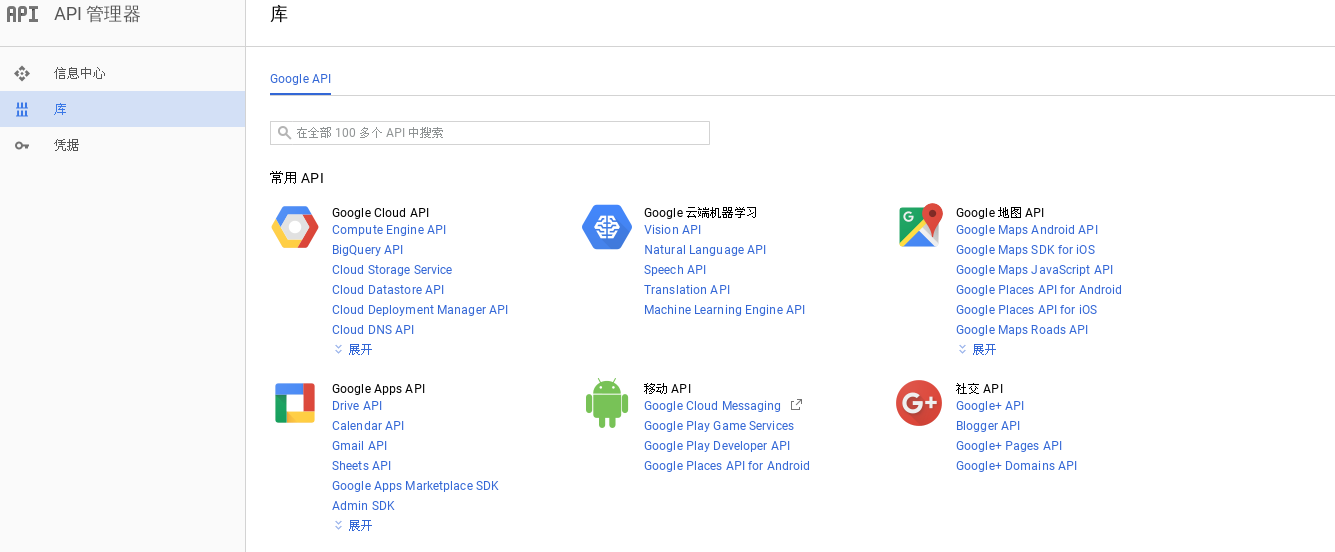Open Google Maps Roads API link
This screenshot has height=552, width=1335.
click(1022, 330)
